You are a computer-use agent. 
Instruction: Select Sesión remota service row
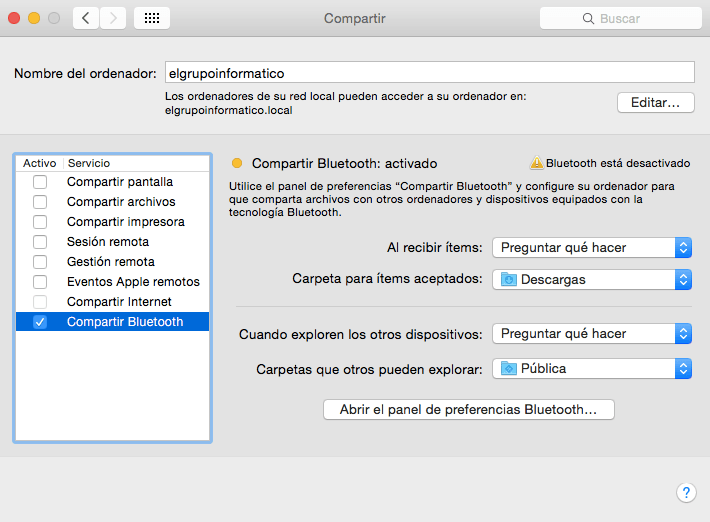pyautogui.click(x=112, y=242)
